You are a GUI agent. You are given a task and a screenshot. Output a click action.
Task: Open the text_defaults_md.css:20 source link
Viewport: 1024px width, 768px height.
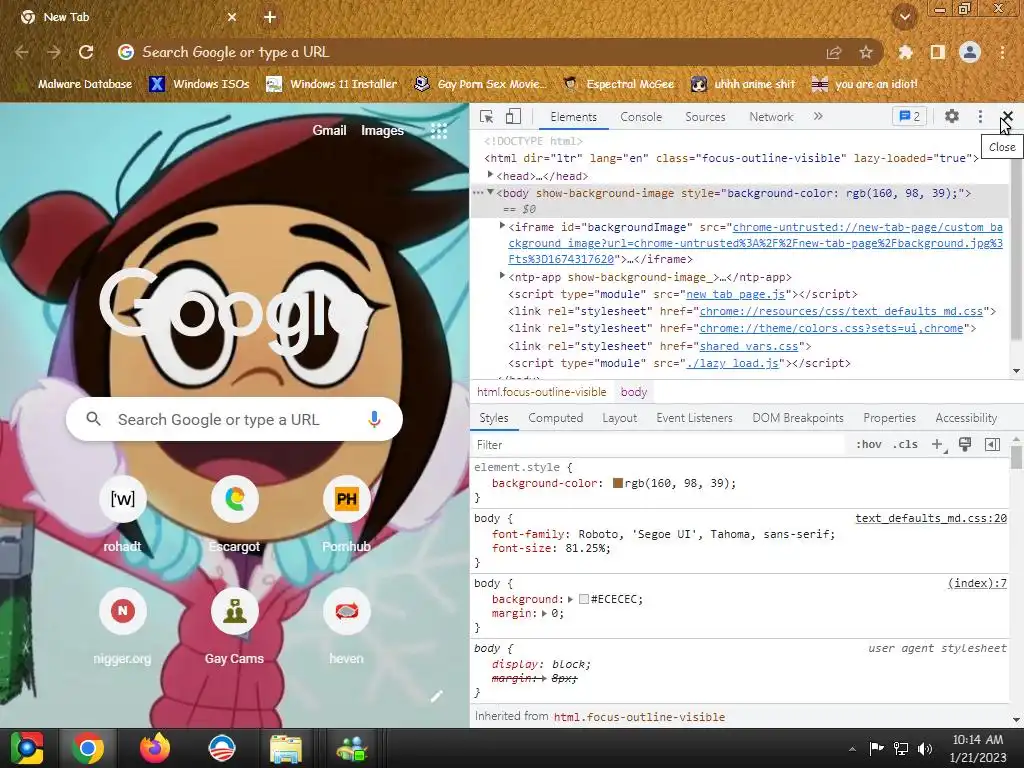[x=931, y=519]
